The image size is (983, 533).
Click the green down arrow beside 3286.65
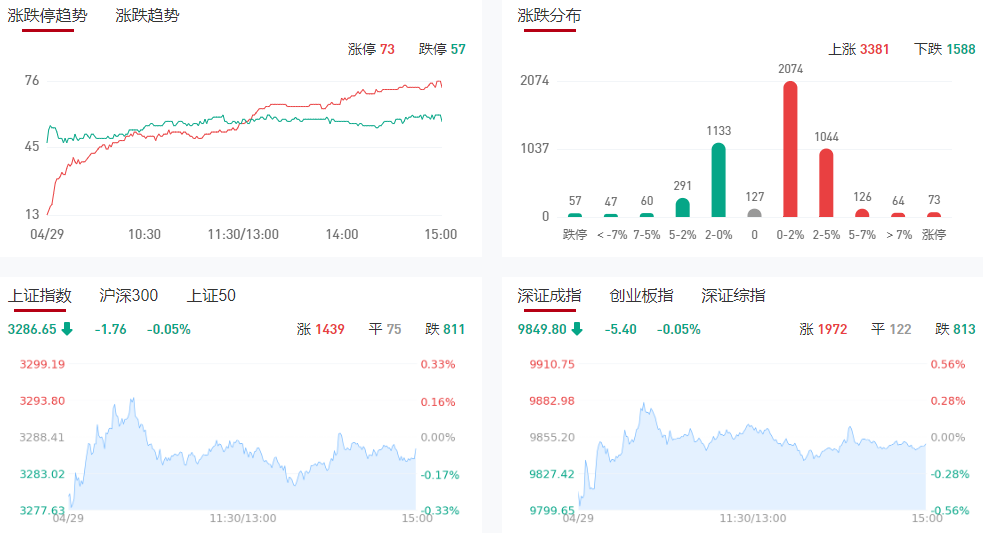click(68, 329)
